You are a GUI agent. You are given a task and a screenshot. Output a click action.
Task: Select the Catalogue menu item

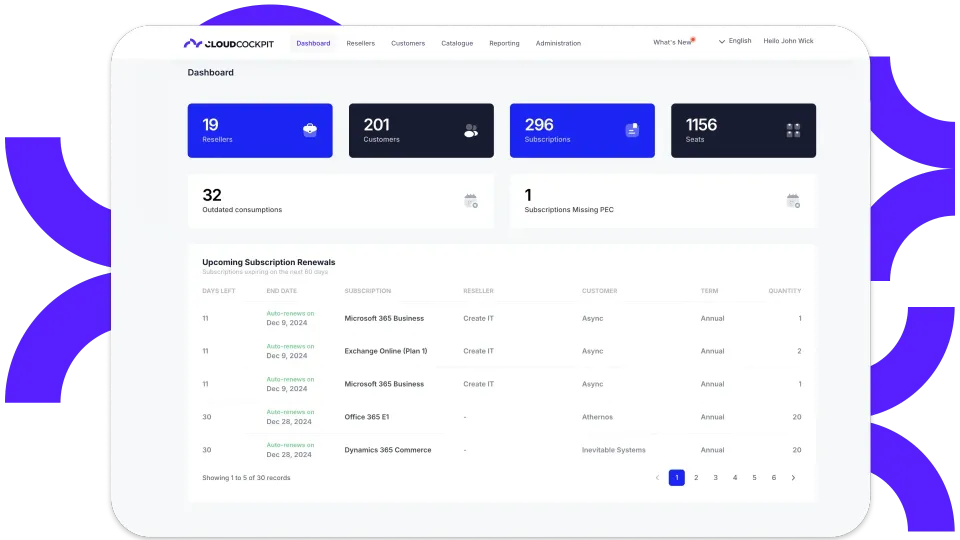457,43
